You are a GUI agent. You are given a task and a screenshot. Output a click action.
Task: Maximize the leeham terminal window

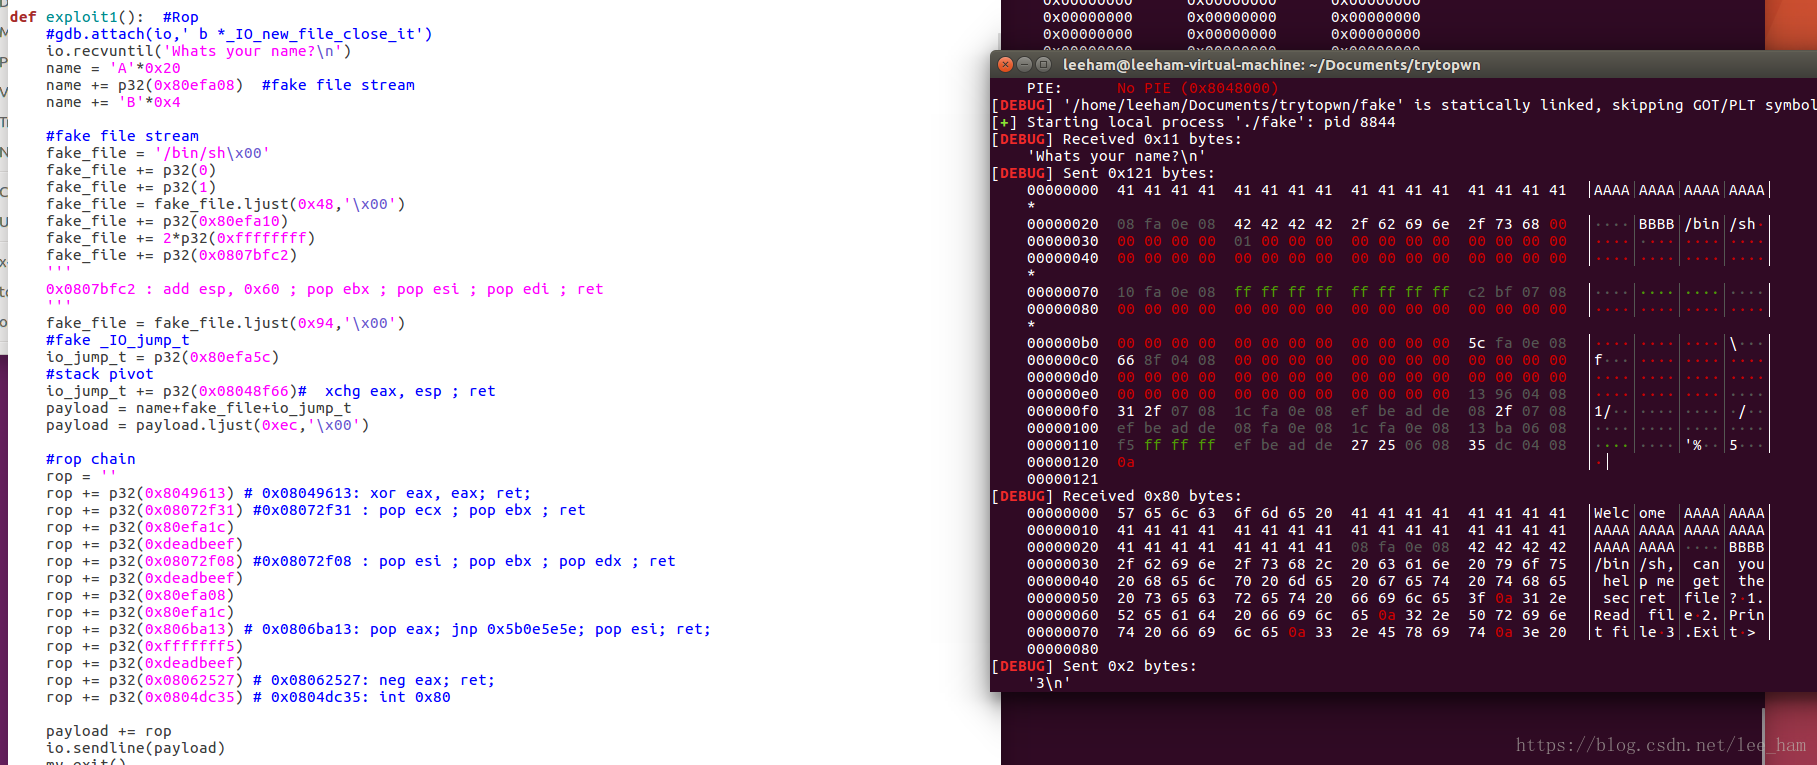pos(1043,64)
